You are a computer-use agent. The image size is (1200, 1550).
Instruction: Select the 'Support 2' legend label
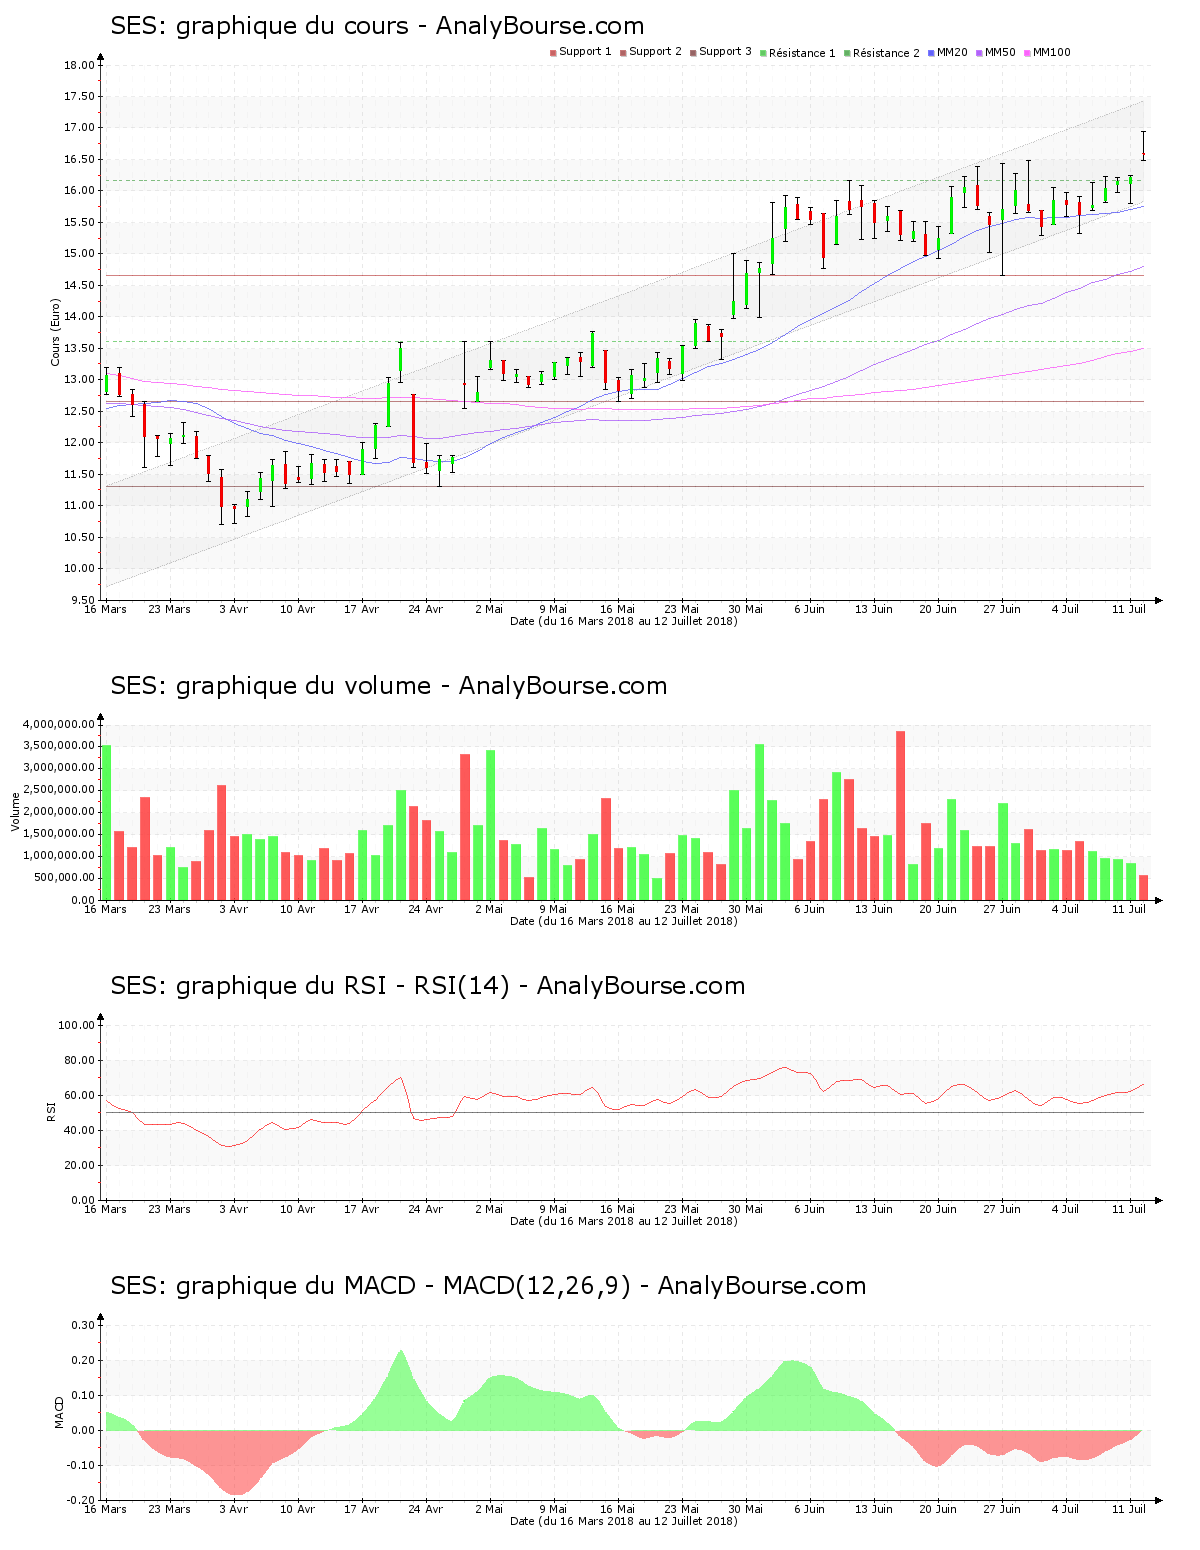[655, 52]
